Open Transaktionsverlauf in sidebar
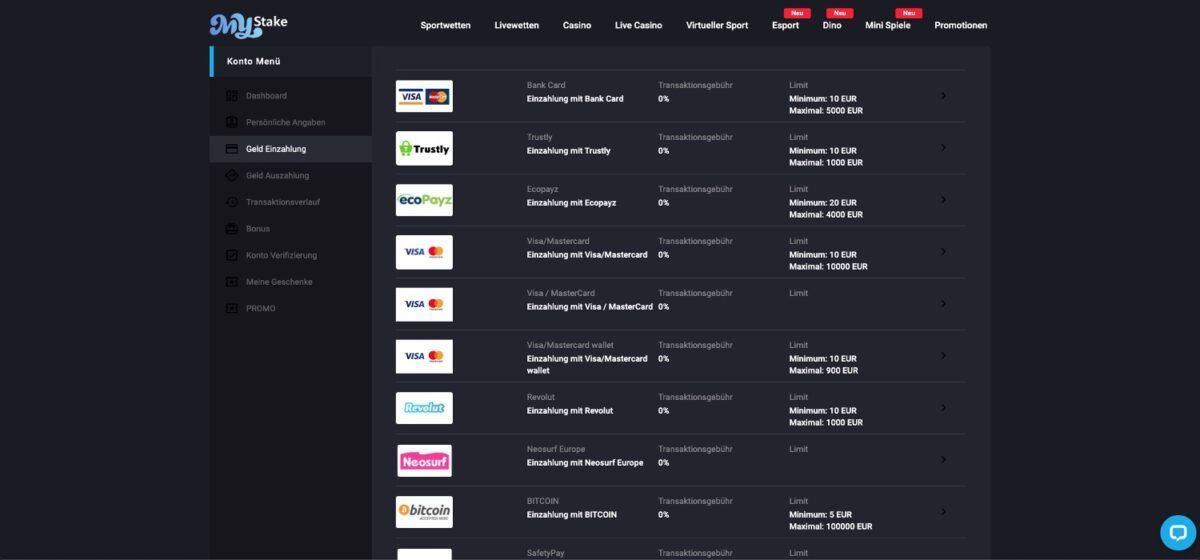This screenshot has width=1200, height=560. (x=283, y=202)
